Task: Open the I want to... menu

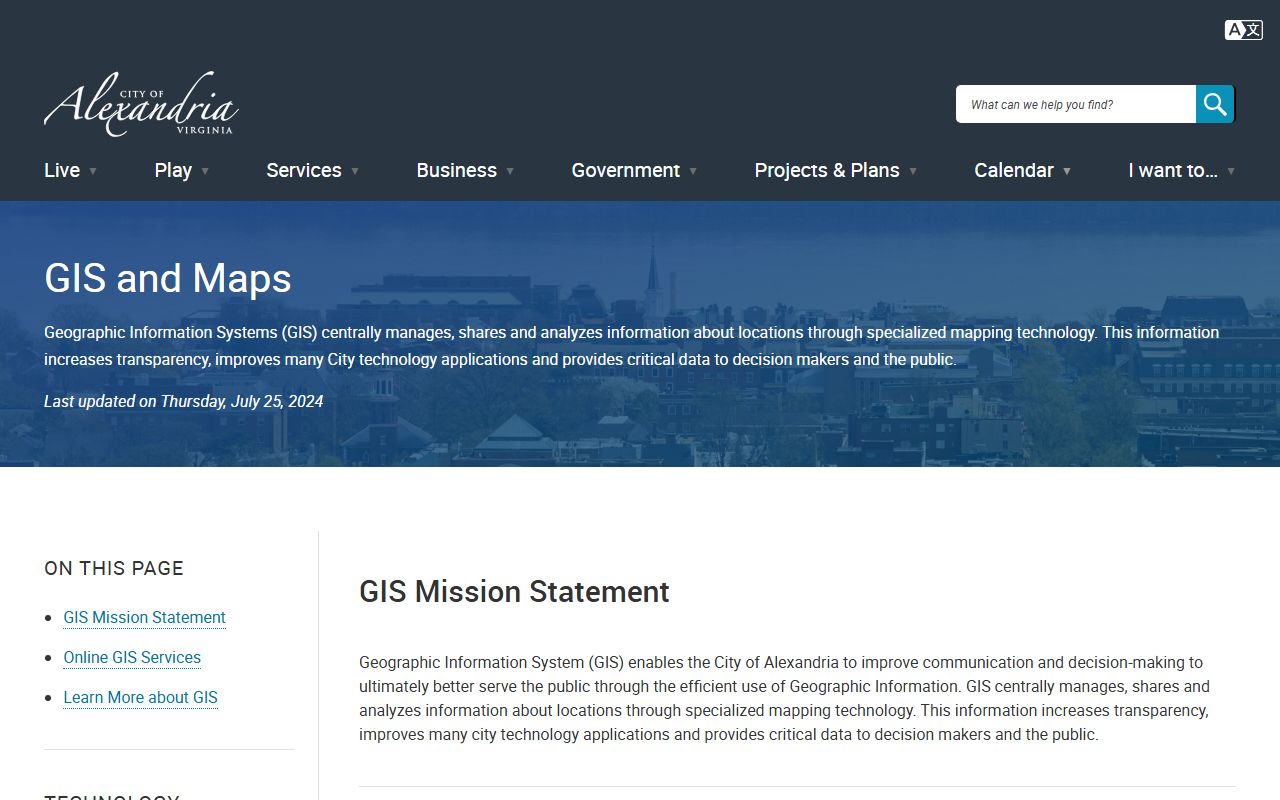Action: 1173,170
